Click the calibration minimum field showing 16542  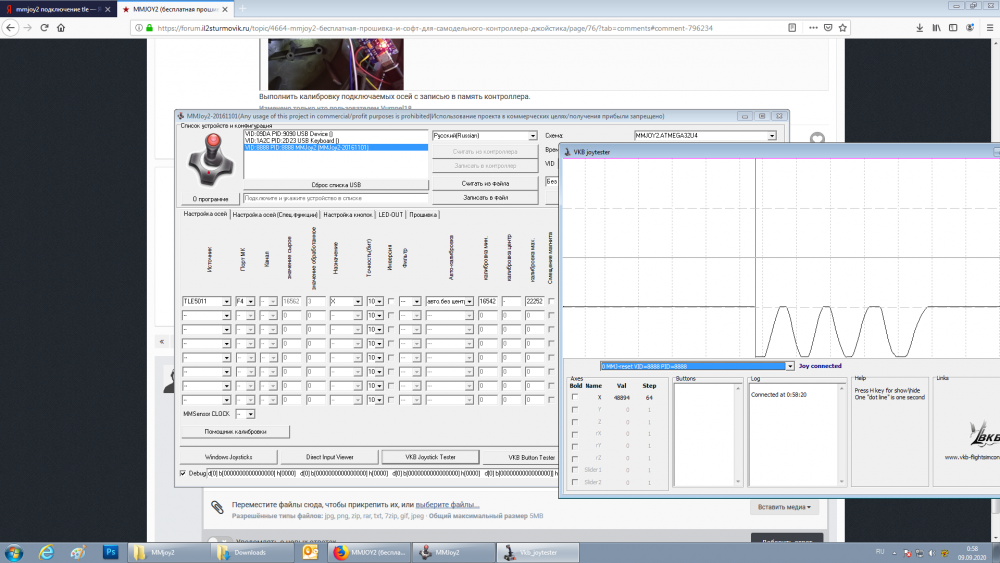pyautogui.click(x=488, y=300)
